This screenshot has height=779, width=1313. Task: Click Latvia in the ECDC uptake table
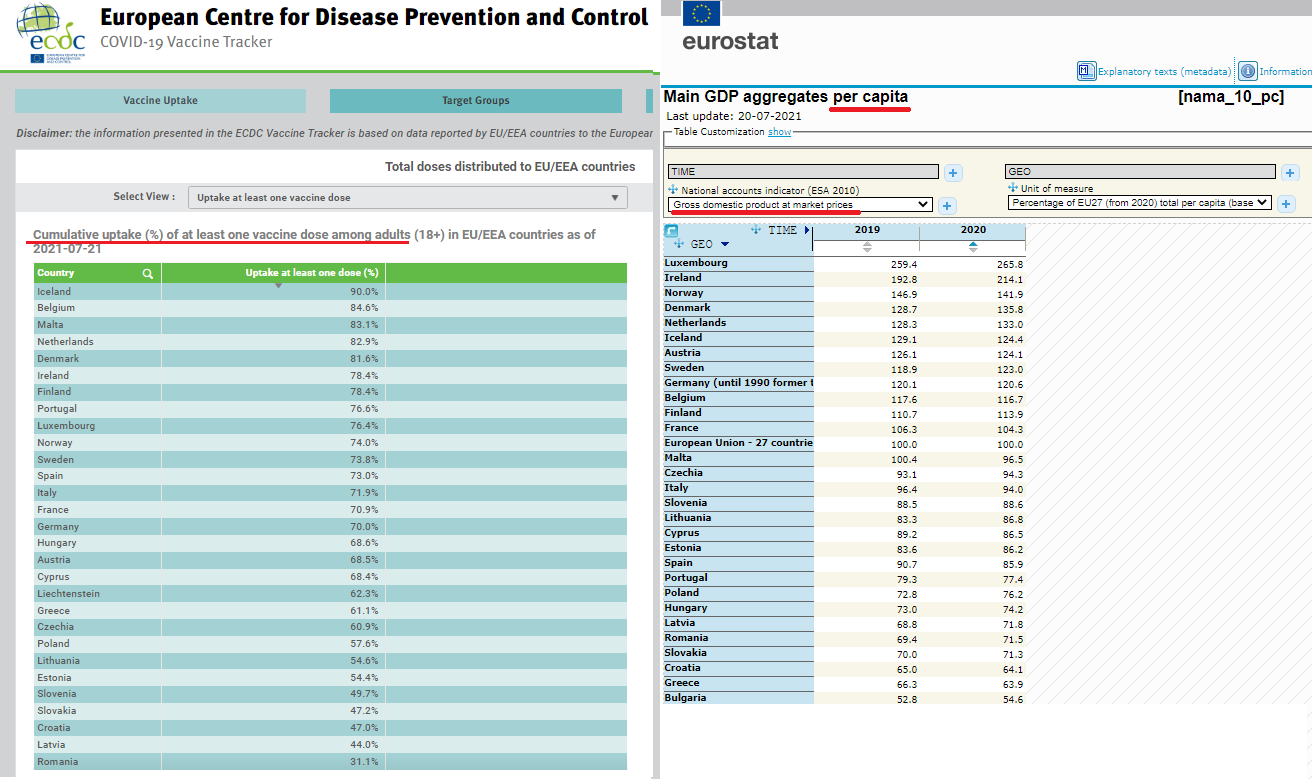51,745
